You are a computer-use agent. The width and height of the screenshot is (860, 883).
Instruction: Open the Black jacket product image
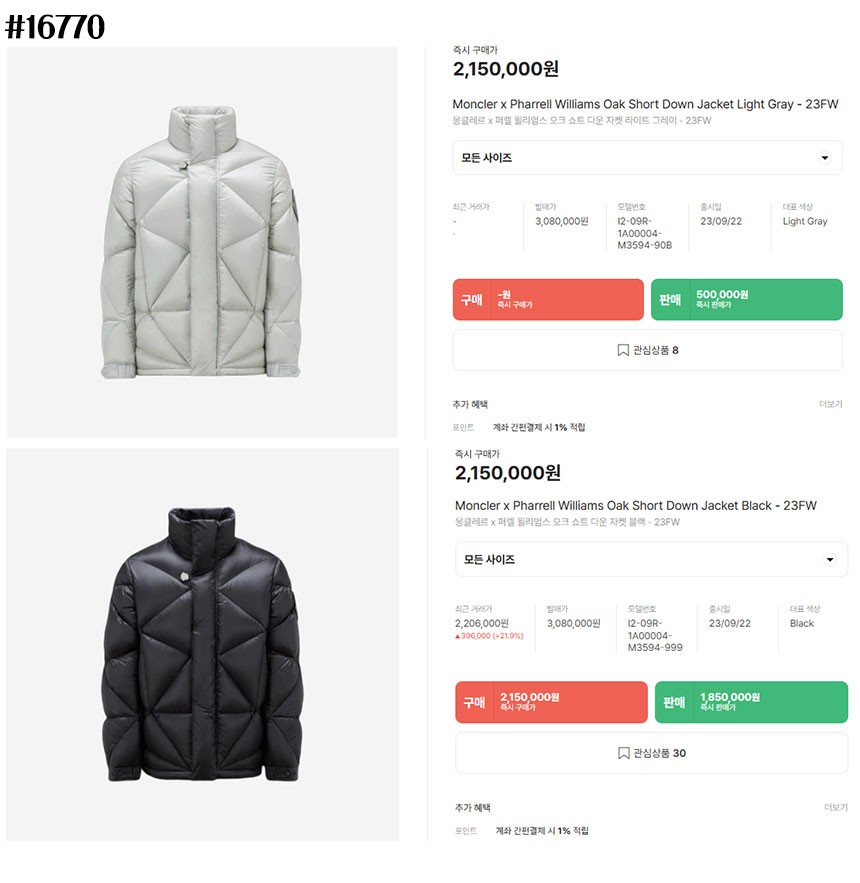(202, 645)
